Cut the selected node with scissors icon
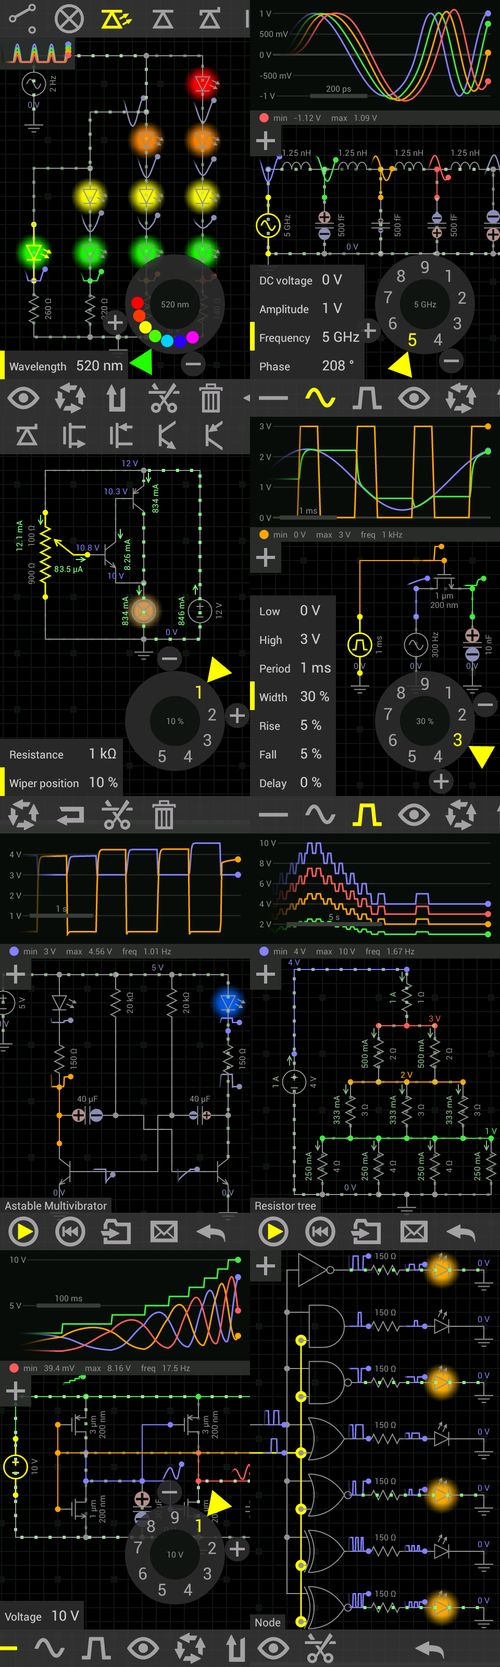This screenshot has height=1667, width=500. 319,1648
